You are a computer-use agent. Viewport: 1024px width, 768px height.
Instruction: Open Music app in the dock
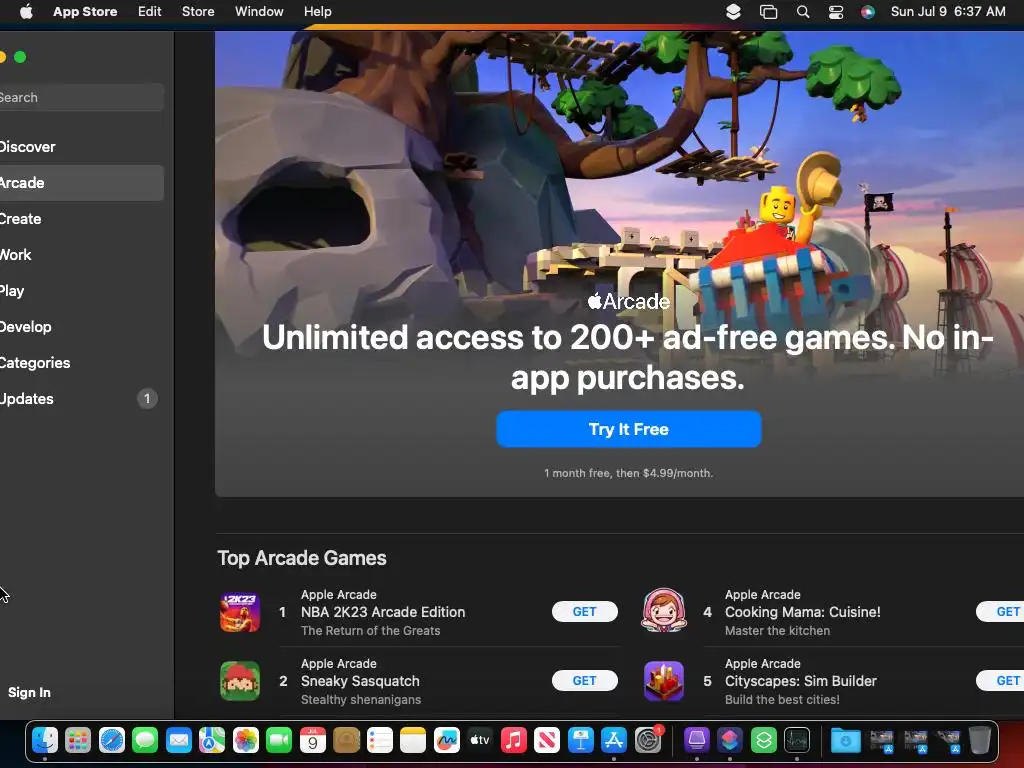pos(513,740)
